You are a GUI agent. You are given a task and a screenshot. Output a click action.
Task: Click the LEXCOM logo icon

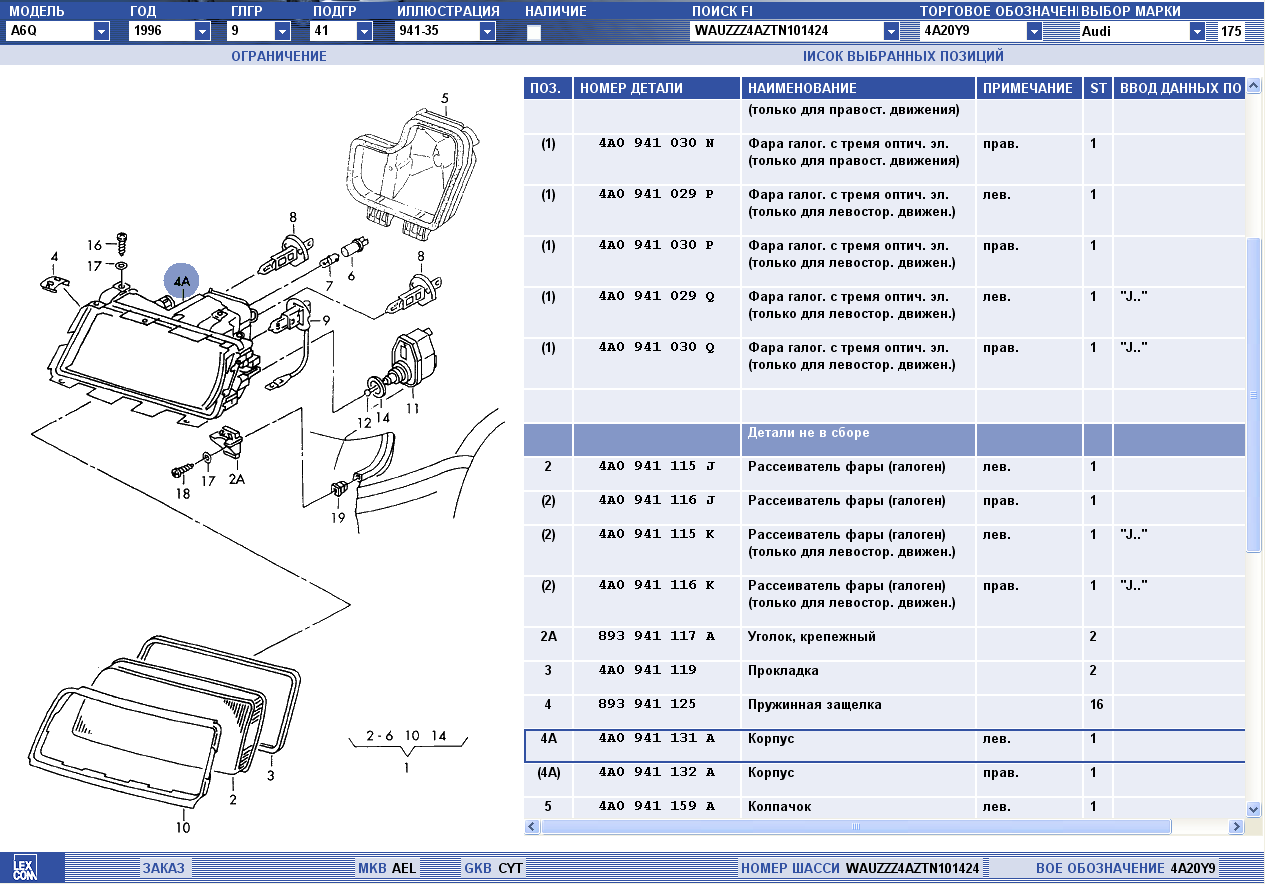coord(24,867)
